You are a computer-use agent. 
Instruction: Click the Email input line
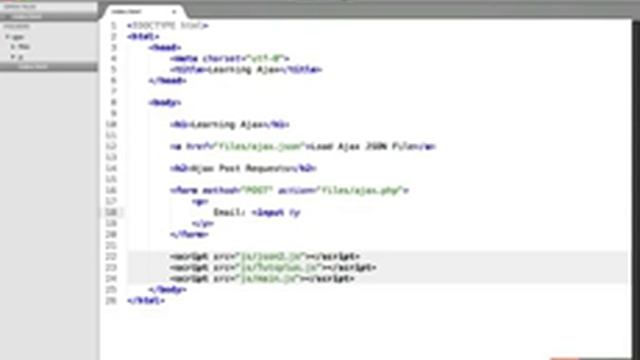point(257,213)
